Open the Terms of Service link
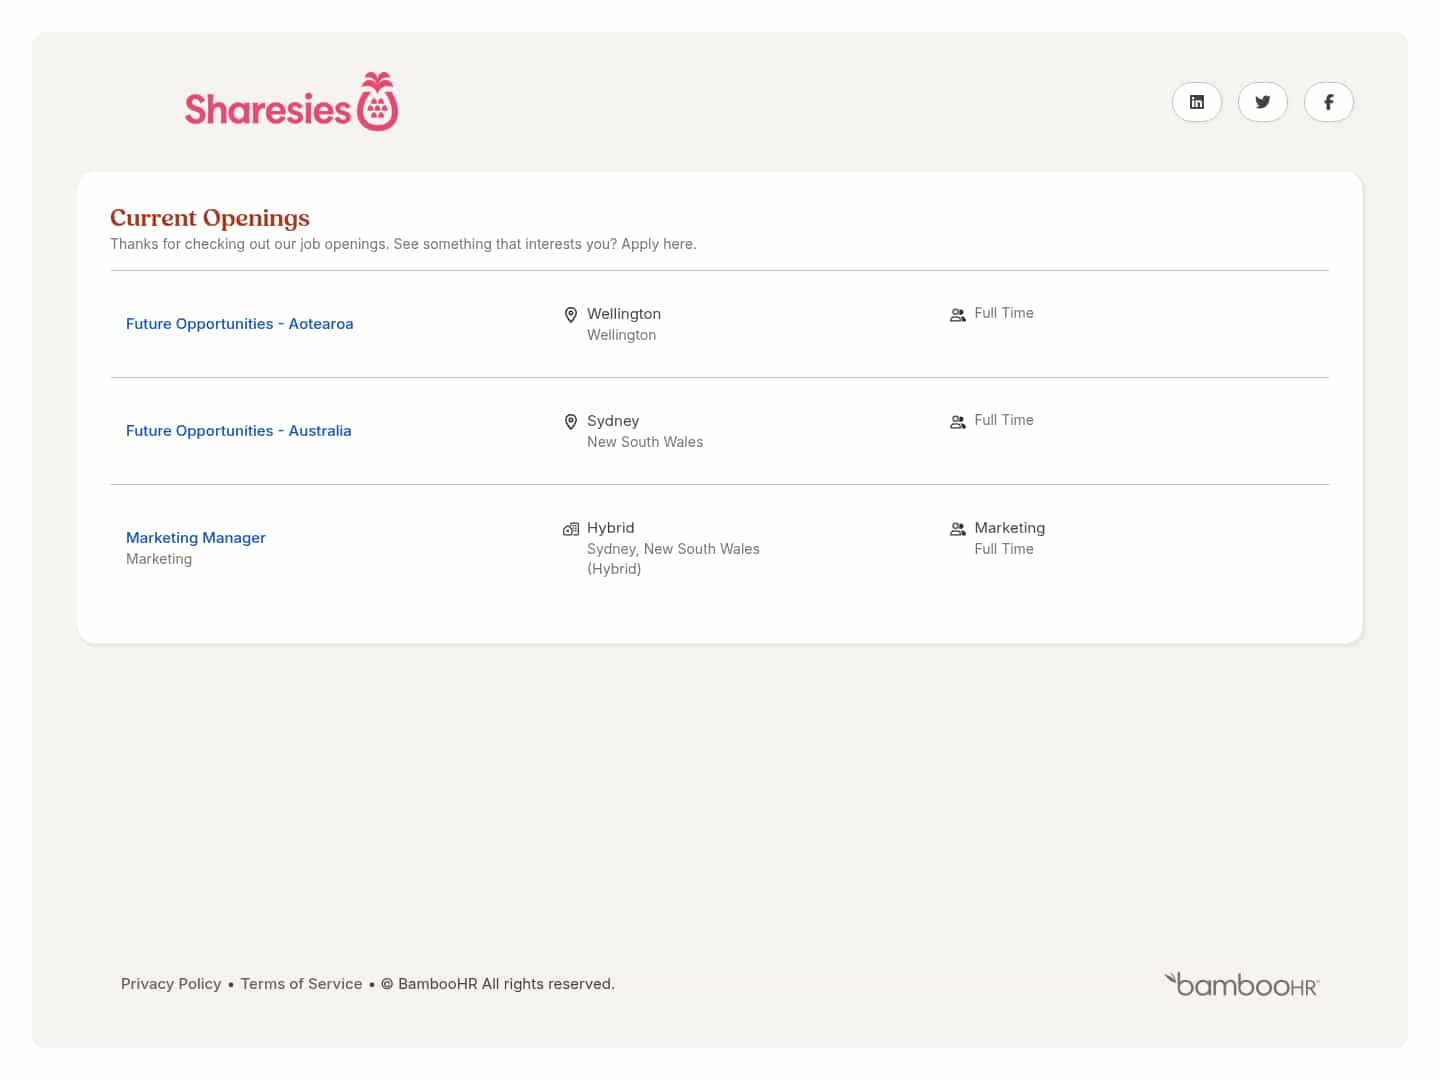The width and height of the screenshot is (1440, 1080). click(x=301, y=984)
